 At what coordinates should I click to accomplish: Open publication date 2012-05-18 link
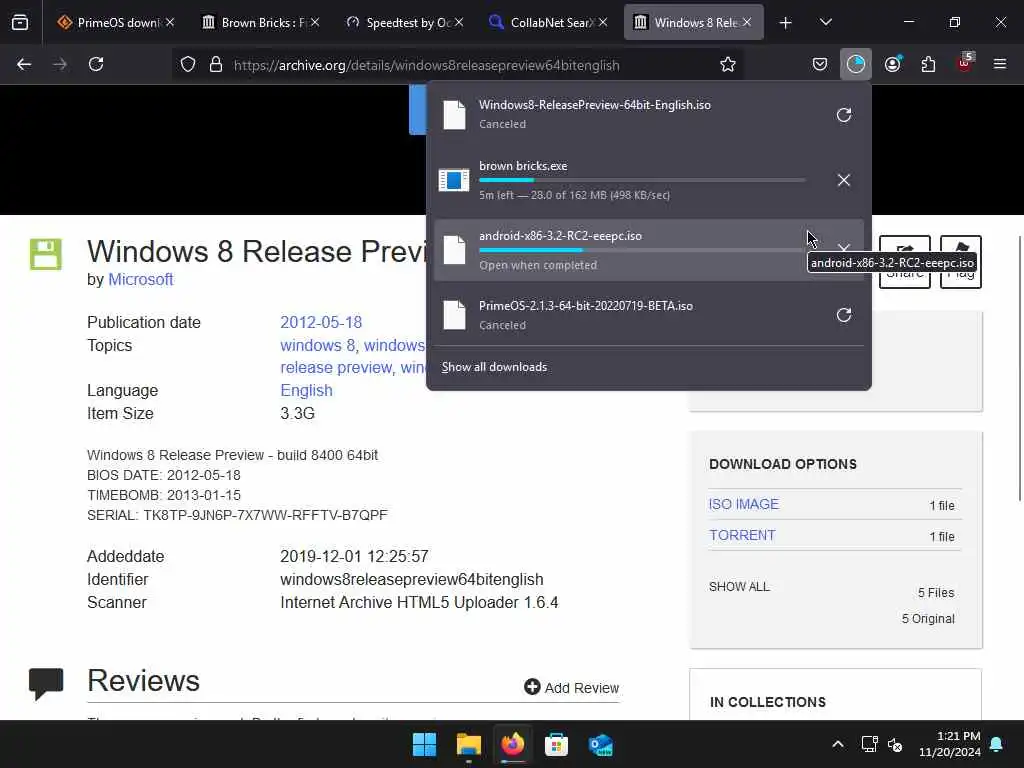[321, 323]
